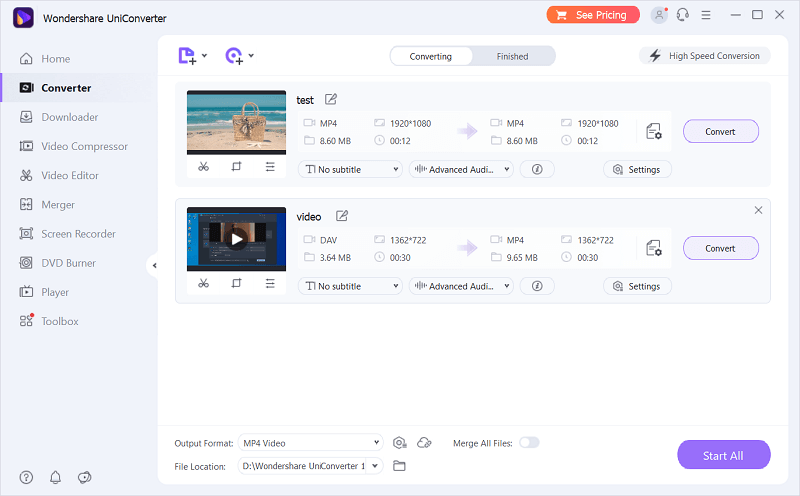Open the feedback chat icon

coord(84,477)
